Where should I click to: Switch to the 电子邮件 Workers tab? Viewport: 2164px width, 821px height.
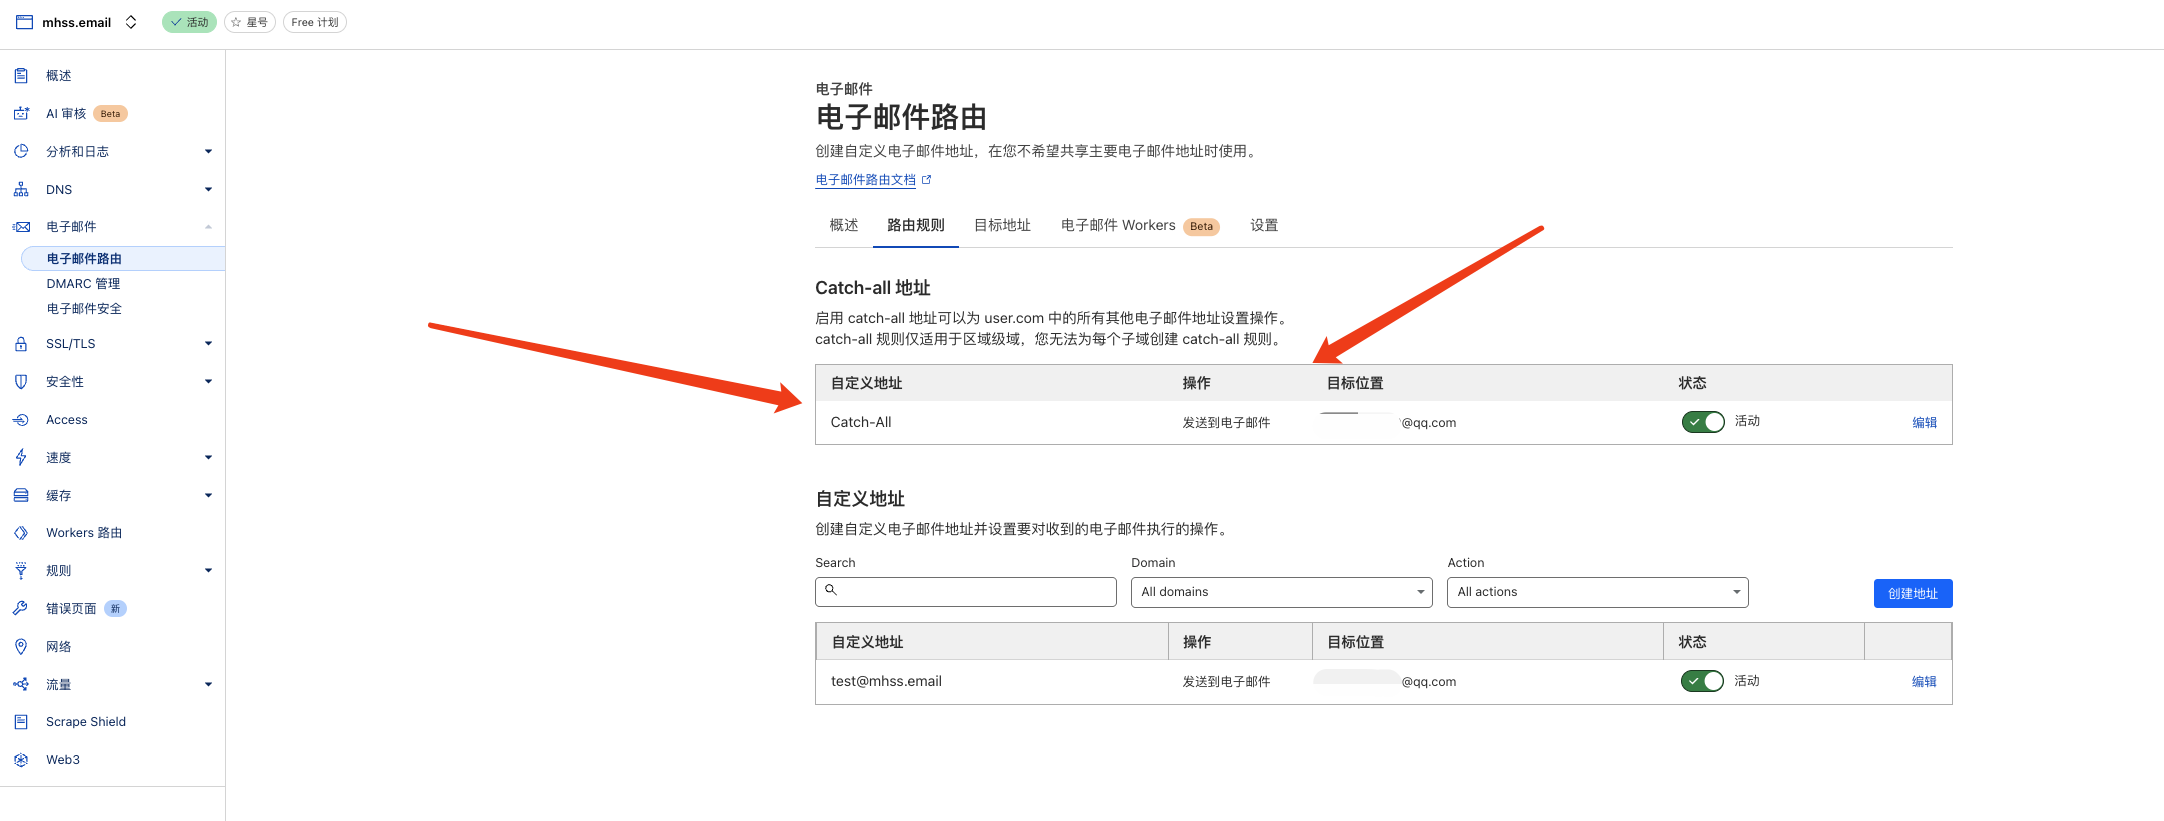(x=1140, y=226)
